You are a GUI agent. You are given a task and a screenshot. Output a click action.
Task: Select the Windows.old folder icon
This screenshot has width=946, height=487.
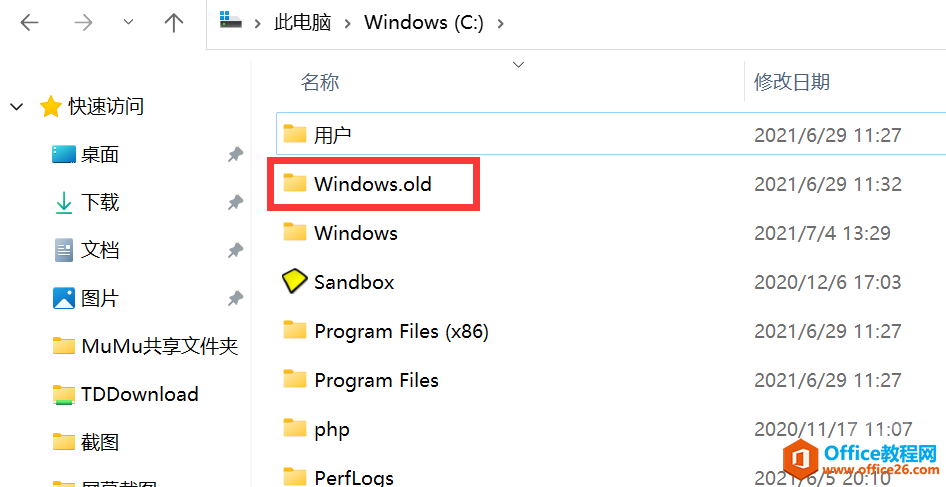coord(294,184)
